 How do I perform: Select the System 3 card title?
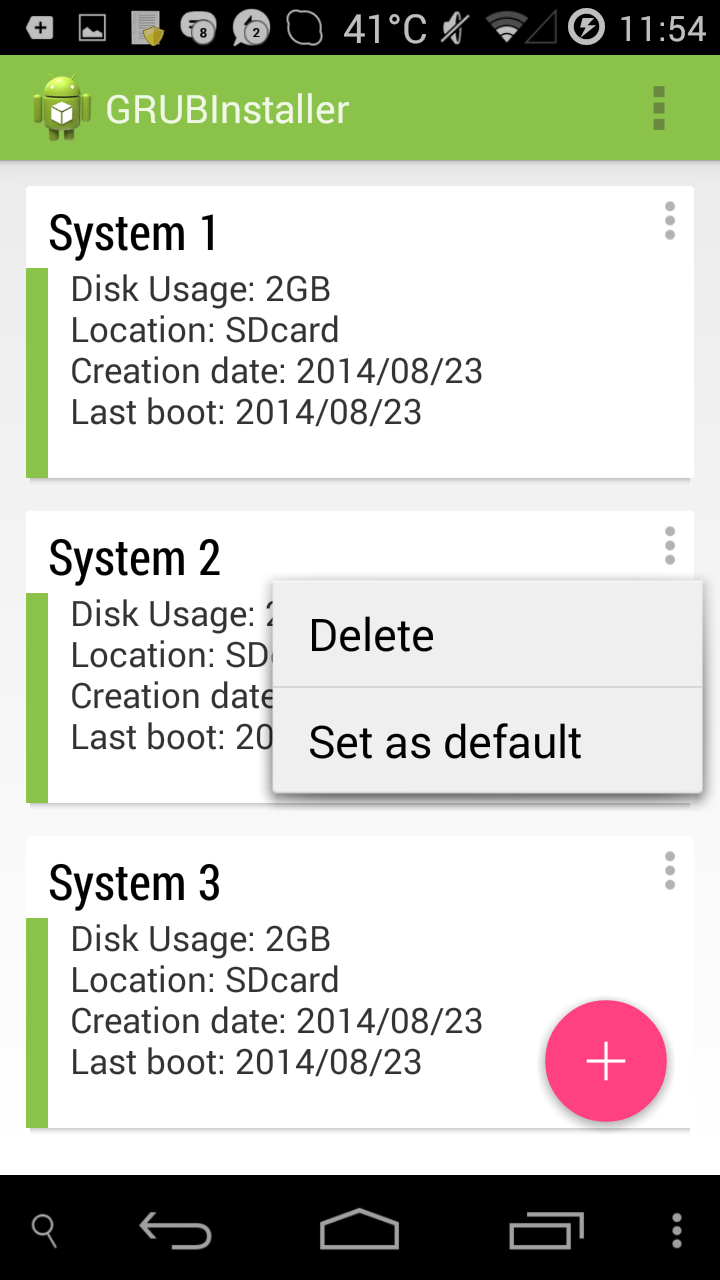[134, 883]
